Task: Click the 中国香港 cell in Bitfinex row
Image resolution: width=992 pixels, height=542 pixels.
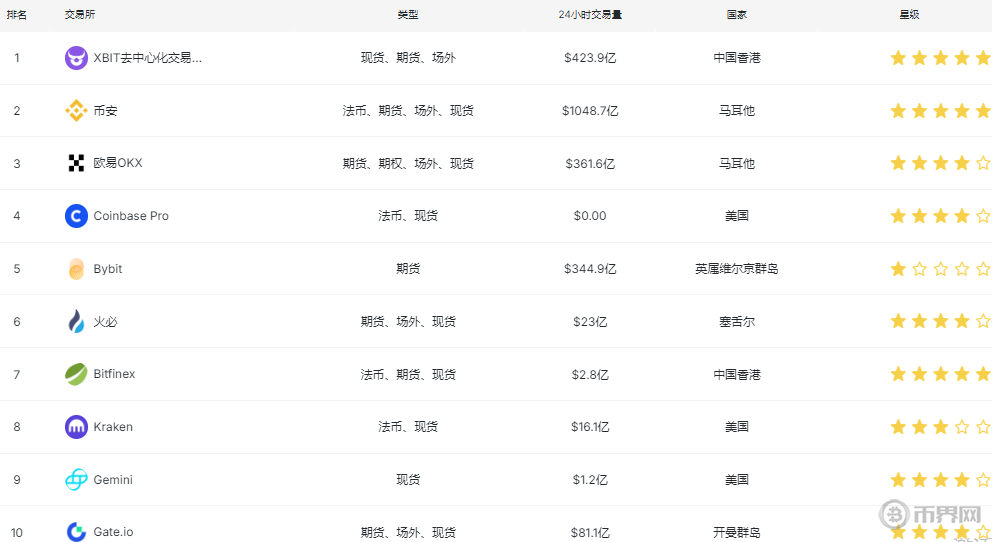Action: point(736,374)
